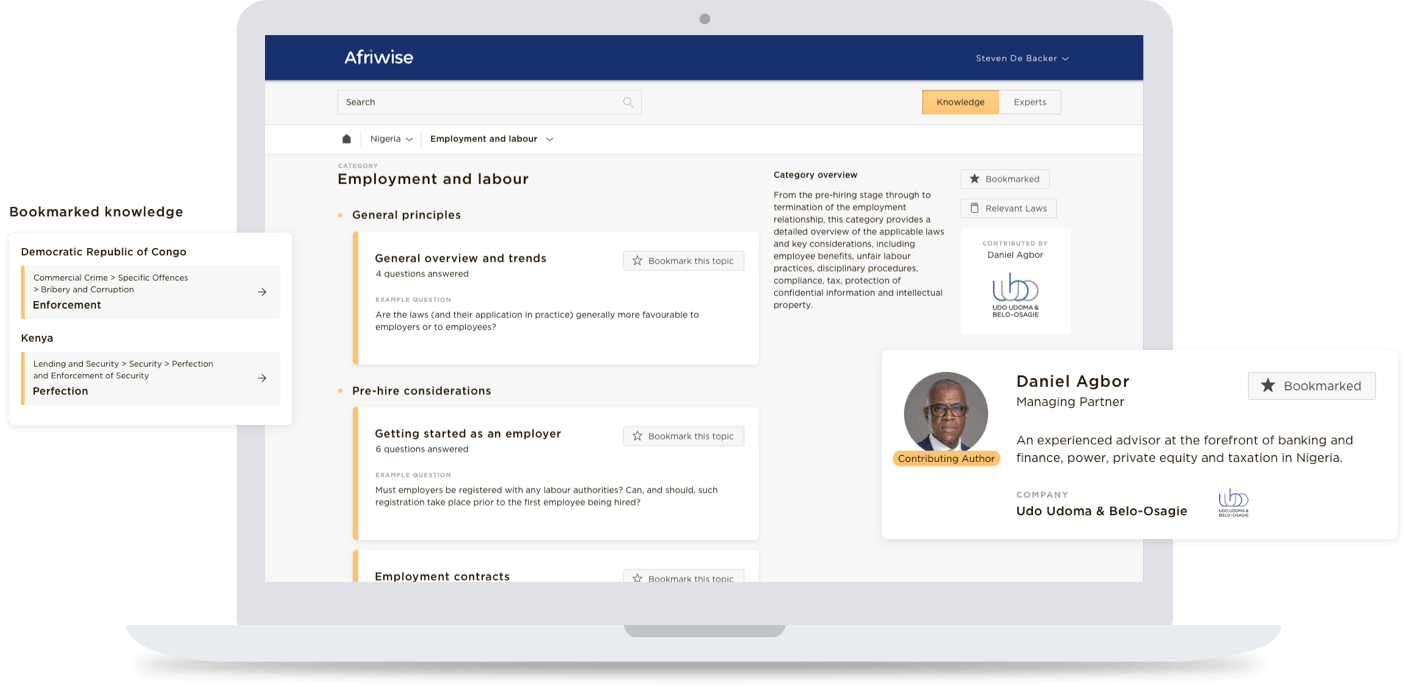Click the Afriwise logo

378,58
